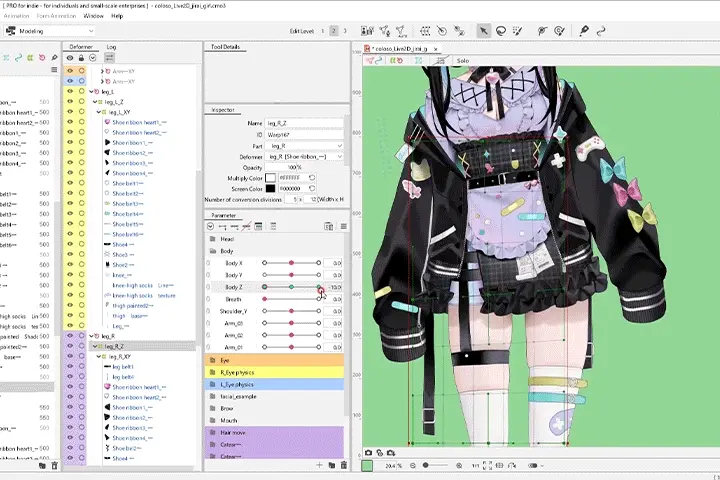720x480 pixels.
Task: Click the canvas snapshot camera icon
Action: click(x=368, y=452)
